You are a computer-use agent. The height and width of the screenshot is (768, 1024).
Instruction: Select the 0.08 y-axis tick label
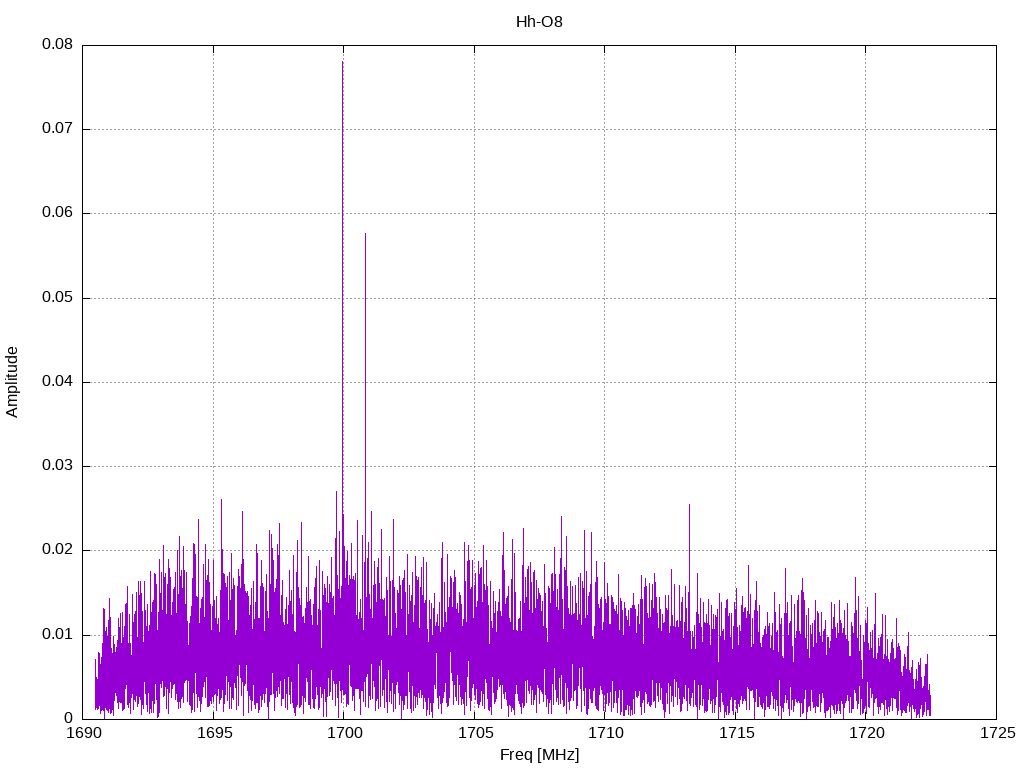pyautogui.click(x=57, y=45)
